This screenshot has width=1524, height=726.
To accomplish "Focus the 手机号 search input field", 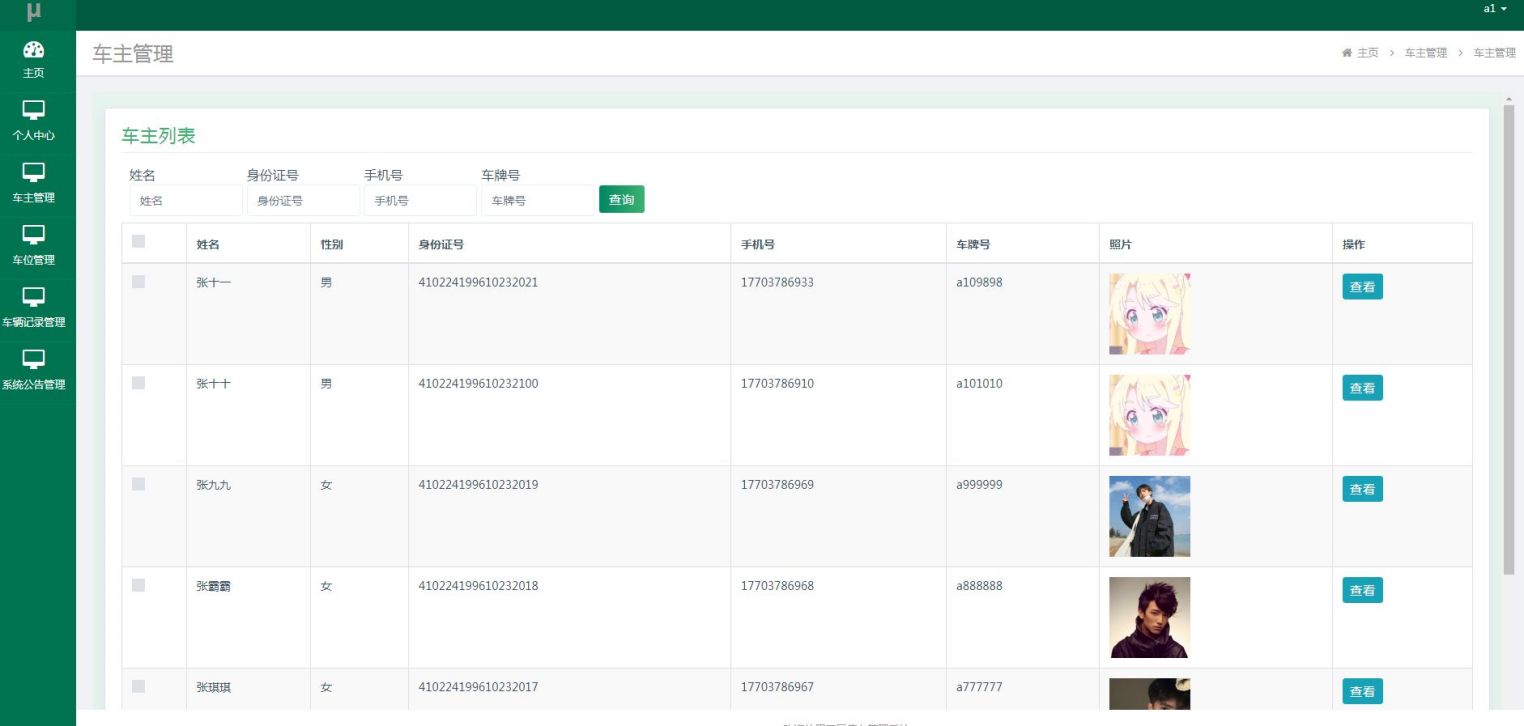I will 420,200.
